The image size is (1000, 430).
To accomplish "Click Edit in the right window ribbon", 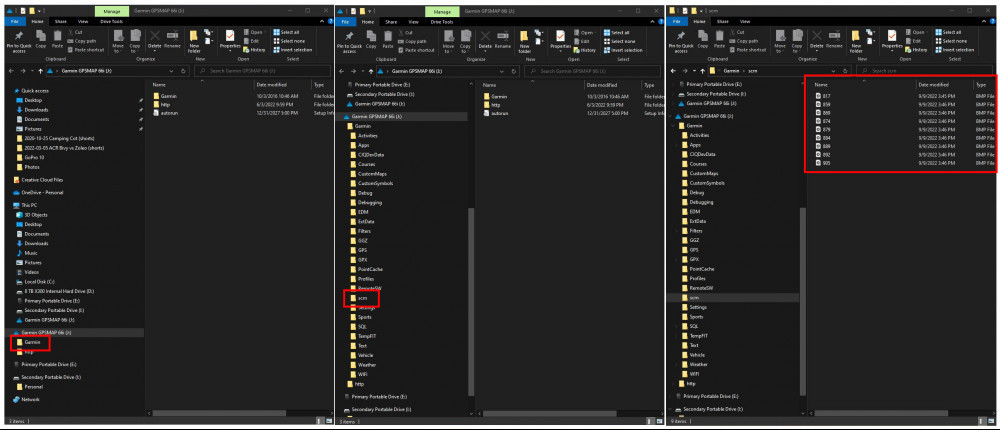I will pos(915,41).
